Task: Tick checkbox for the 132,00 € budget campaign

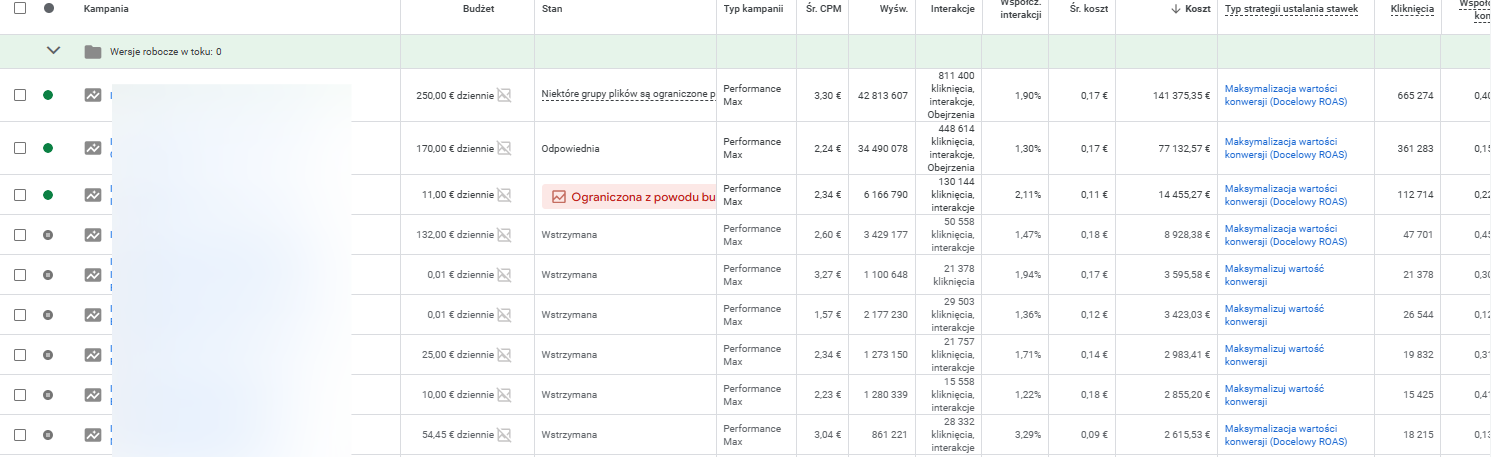Action: 20,235
